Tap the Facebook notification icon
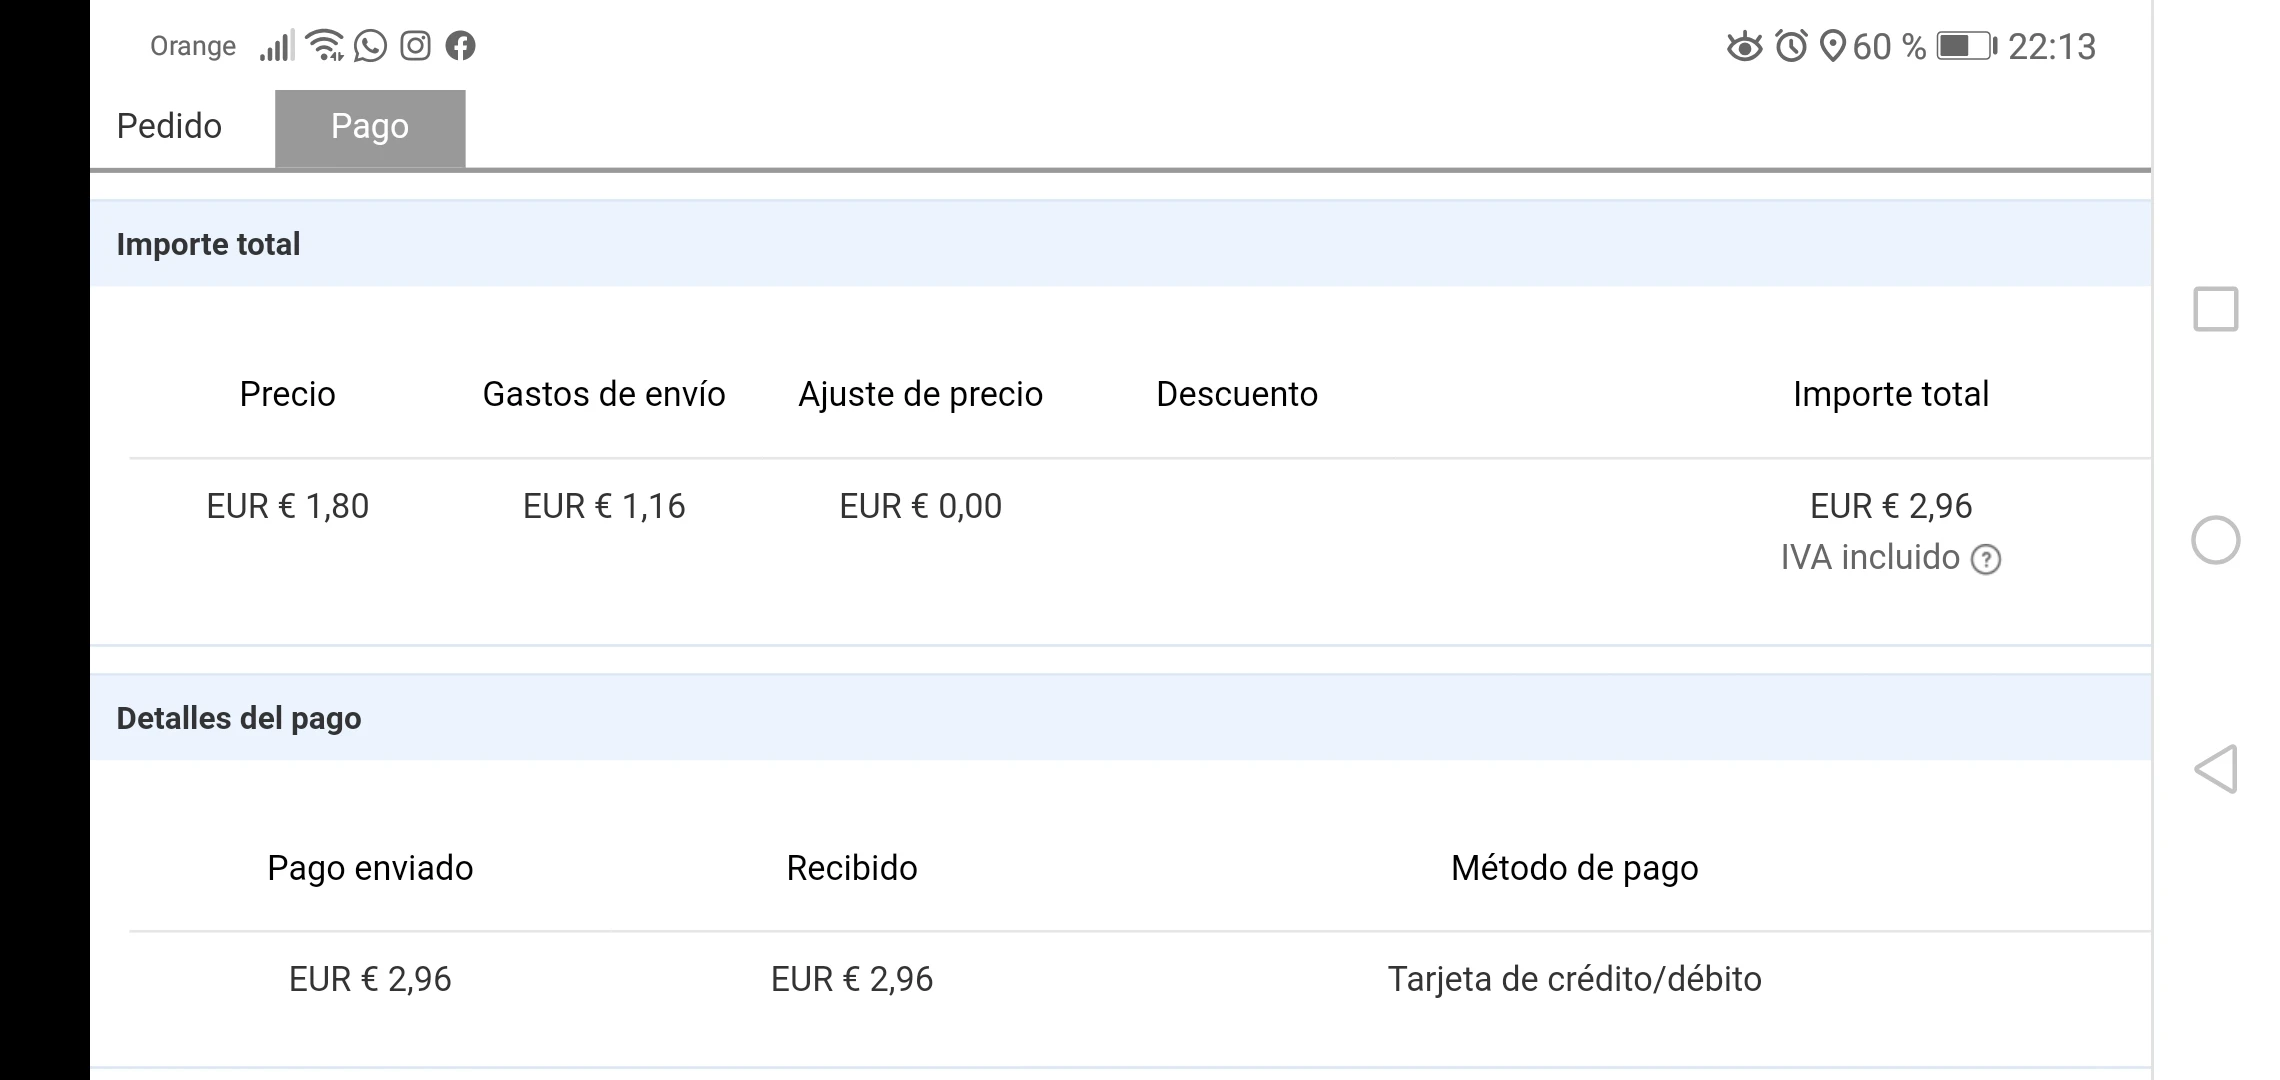Screen dimensions: 2280x1080 460,46
